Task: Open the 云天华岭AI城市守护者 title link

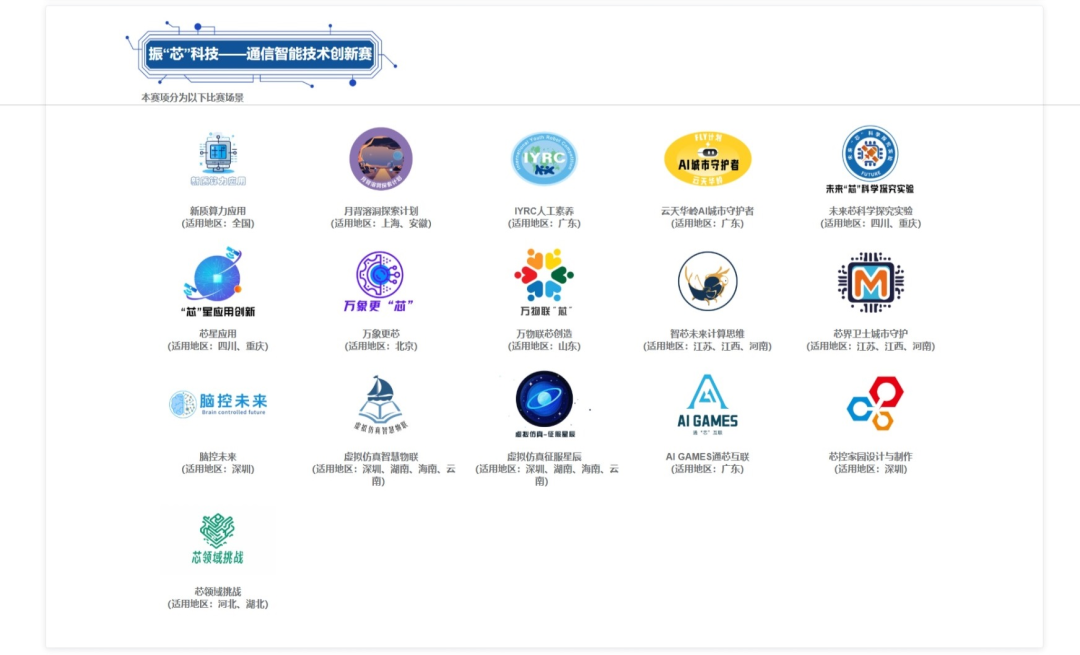Action: [707, 211]
